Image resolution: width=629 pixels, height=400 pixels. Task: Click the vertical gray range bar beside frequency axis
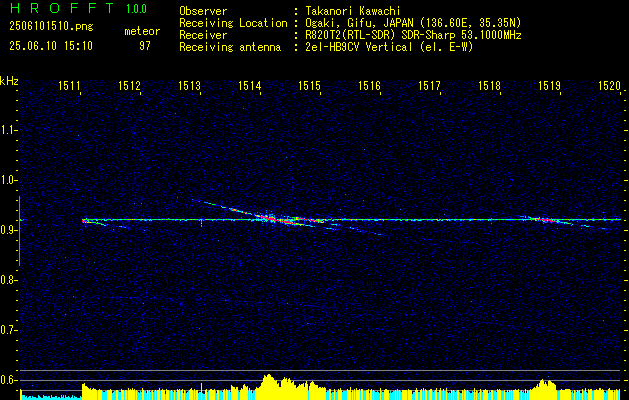click(19, 231)
